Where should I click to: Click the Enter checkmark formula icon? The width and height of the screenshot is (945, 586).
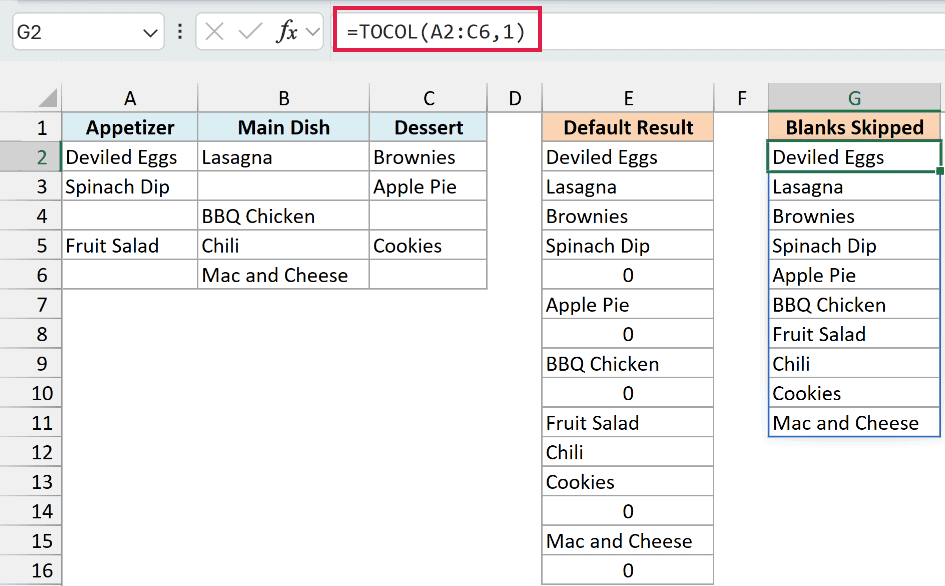pos(250,31)
